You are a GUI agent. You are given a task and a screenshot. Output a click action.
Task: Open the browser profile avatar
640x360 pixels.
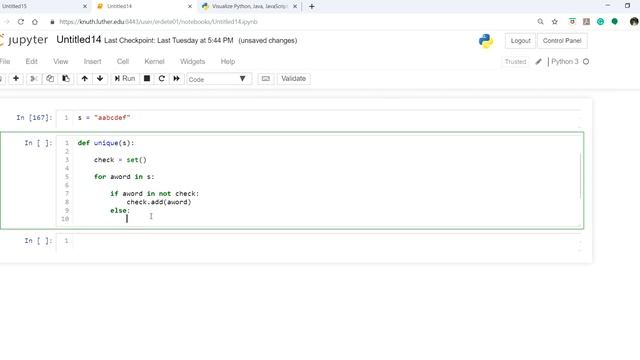(x=634, y=22)
